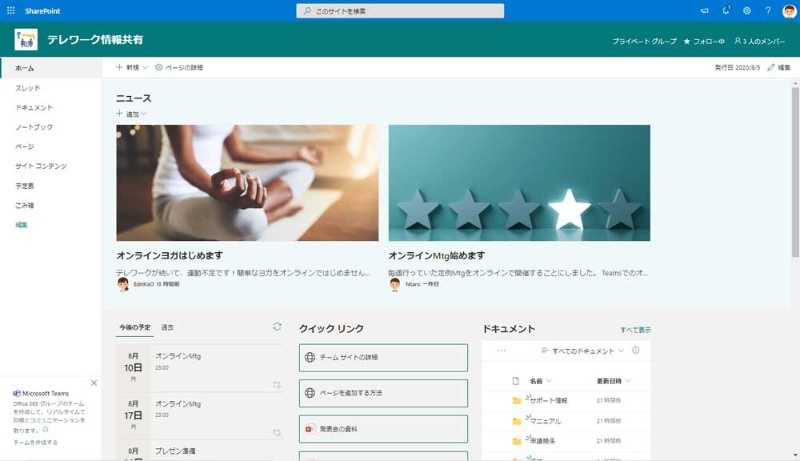Click the サポート情報 folder icon
800x461 pixels.
[x=517, y=401]
